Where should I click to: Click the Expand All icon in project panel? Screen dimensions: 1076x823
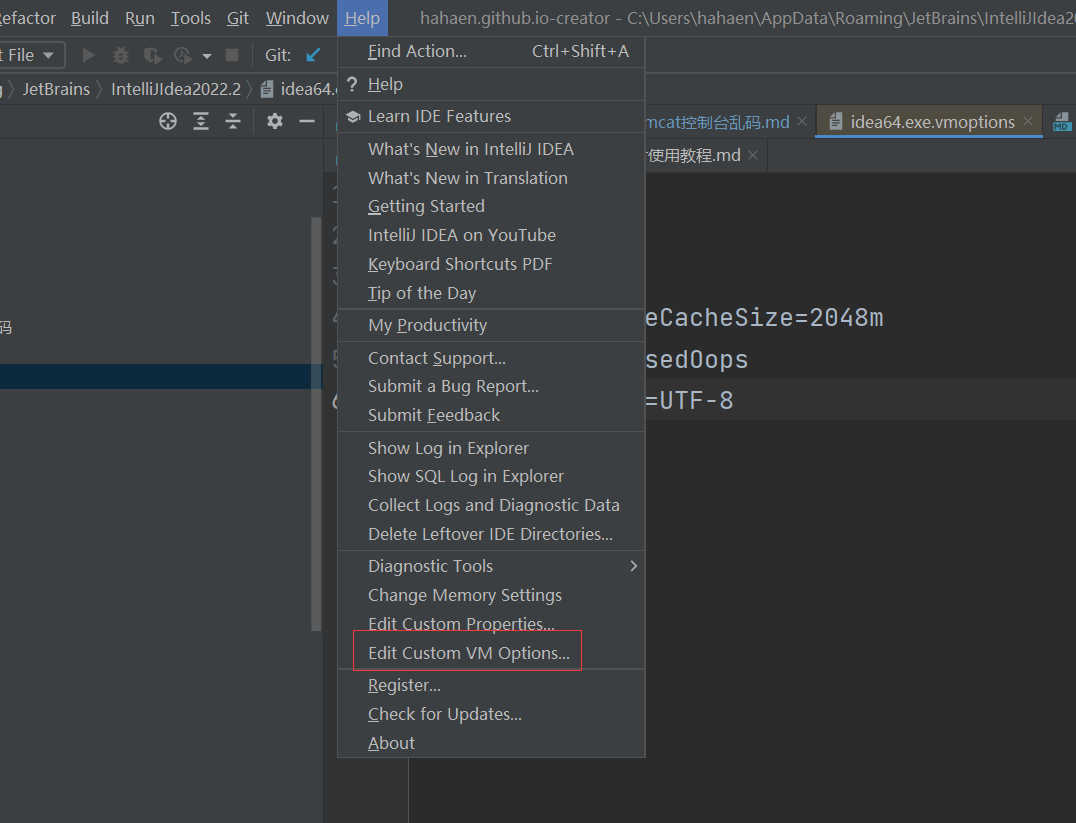coord(201,121)
